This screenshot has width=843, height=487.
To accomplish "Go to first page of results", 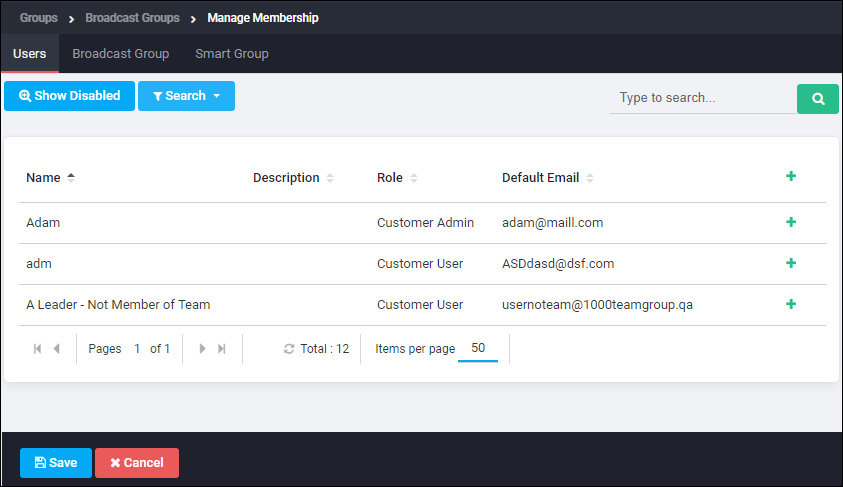I will [x=37, y=349].
